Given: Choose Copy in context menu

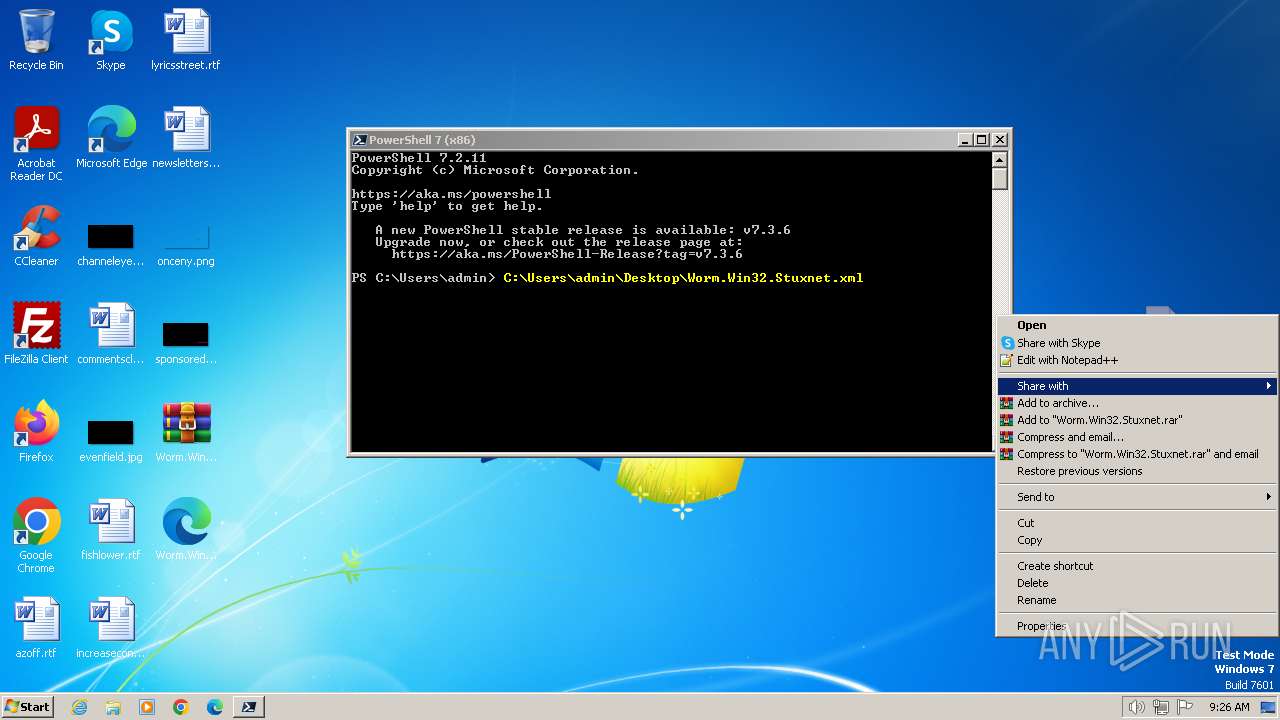Looking at the screenshot, I should (x=1137, y=540).
